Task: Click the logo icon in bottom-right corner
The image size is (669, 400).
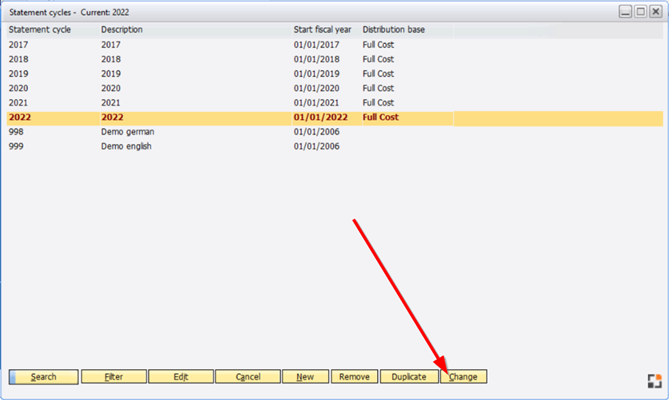Action: pyautogui.click(x=655, y=380)
